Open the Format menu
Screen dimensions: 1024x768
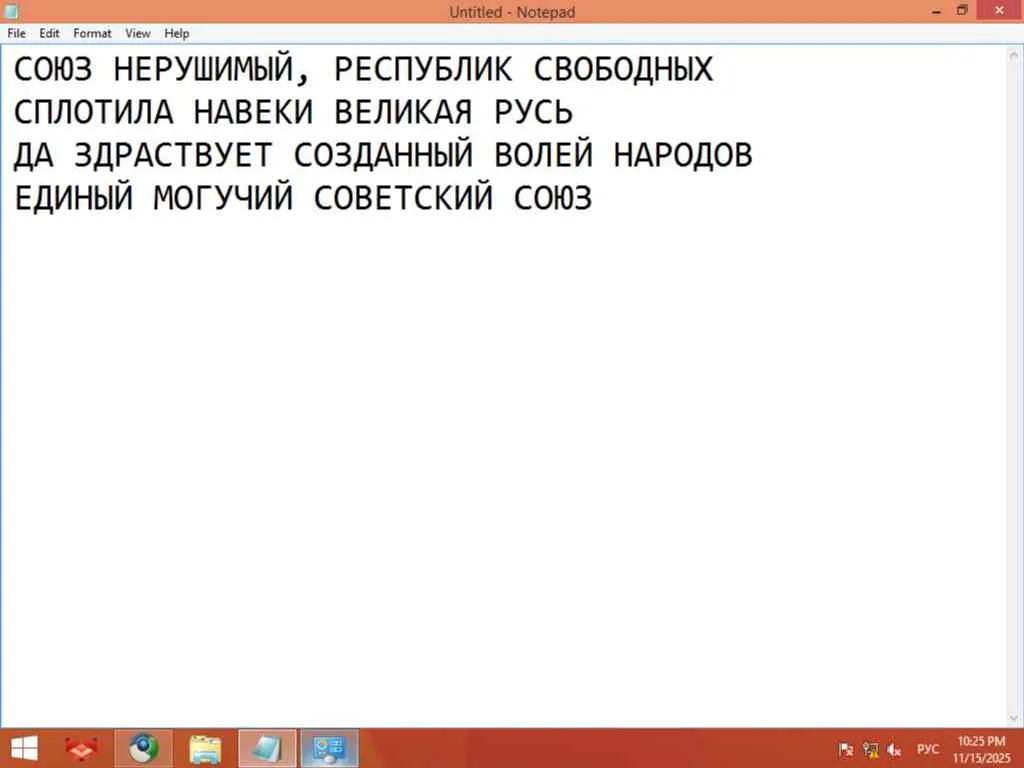92,33
